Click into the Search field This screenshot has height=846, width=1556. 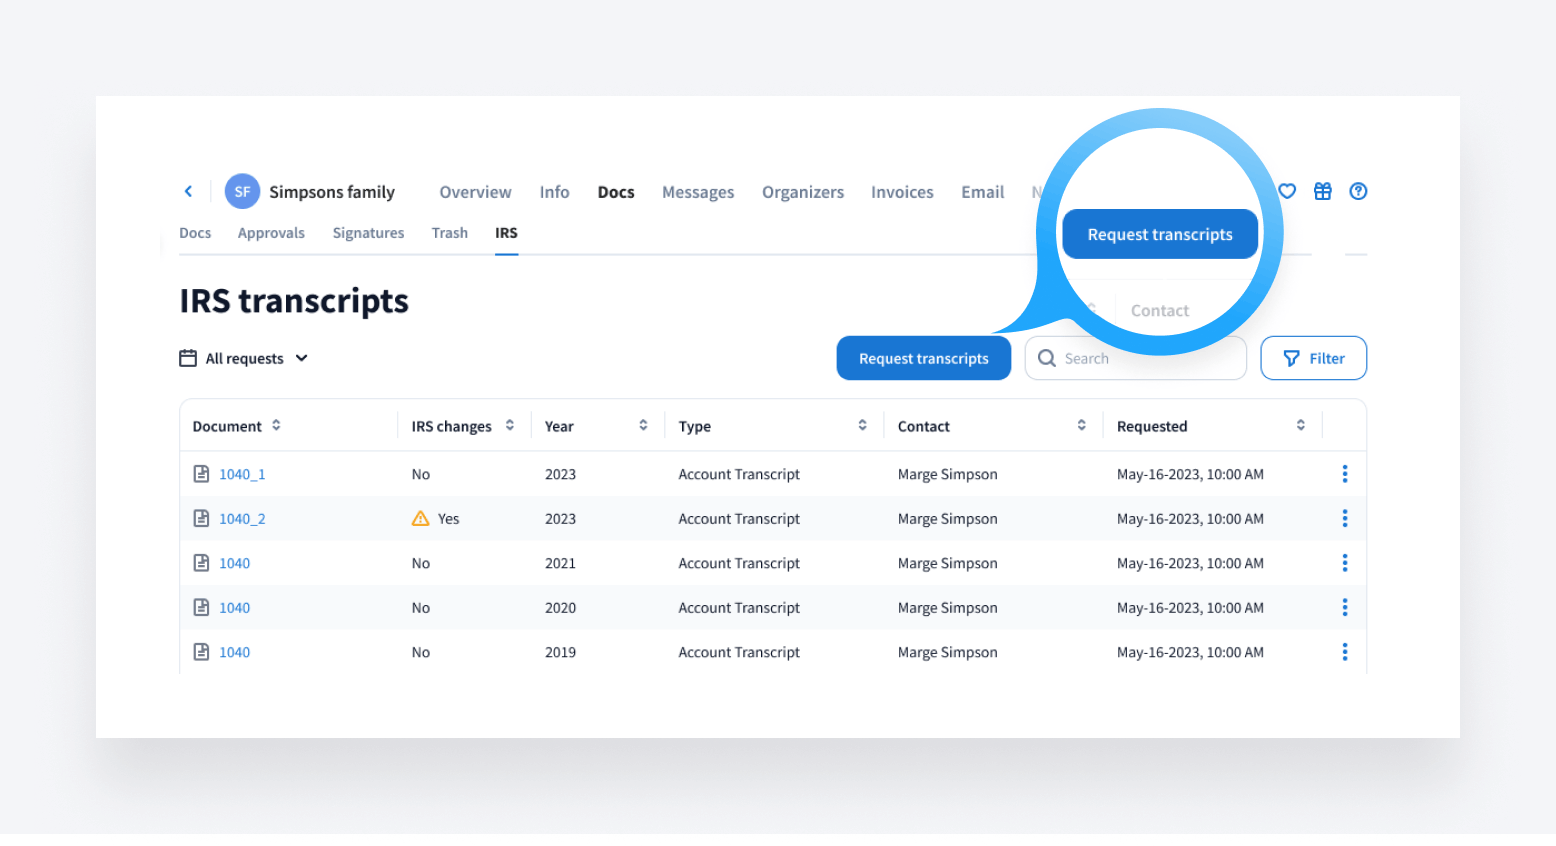click(1140, 358)
